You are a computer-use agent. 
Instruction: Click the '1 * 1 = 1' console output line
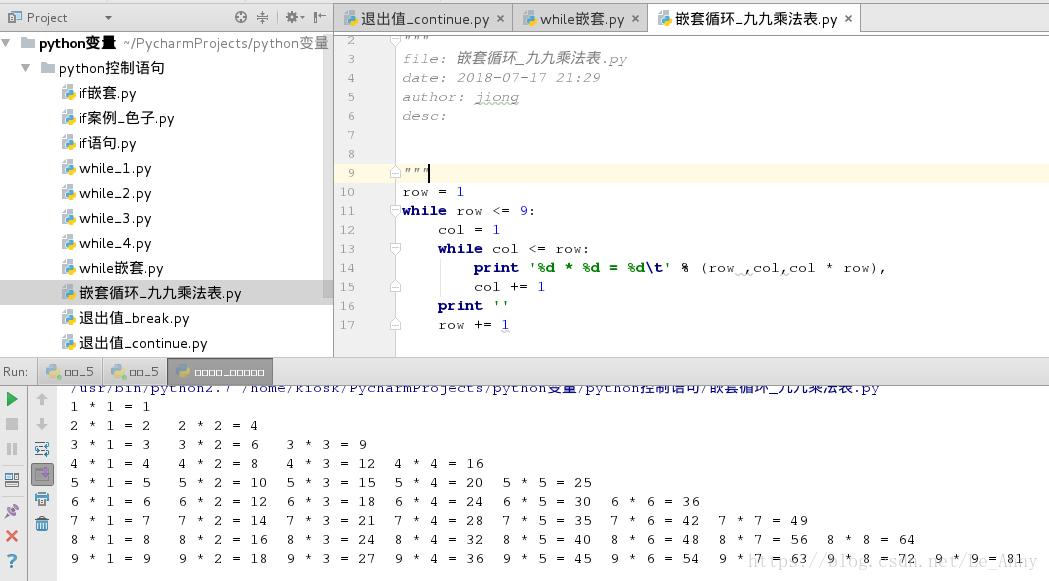pyautogui.click(x=110, y=406)
